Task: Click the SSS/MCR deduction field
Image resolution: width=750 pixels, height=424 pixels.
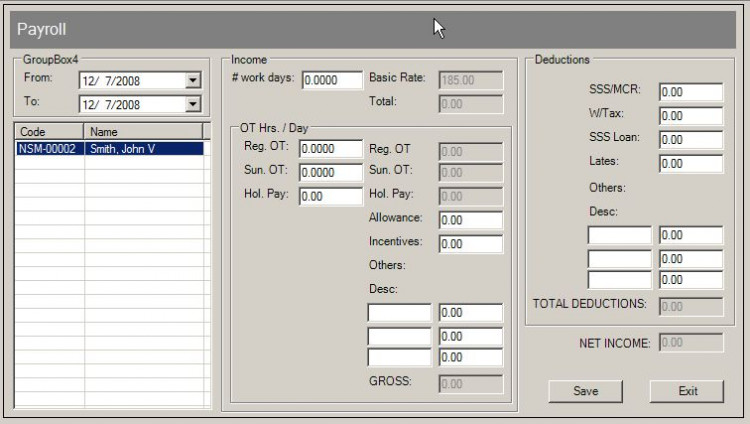Action: tap(690, 92)
